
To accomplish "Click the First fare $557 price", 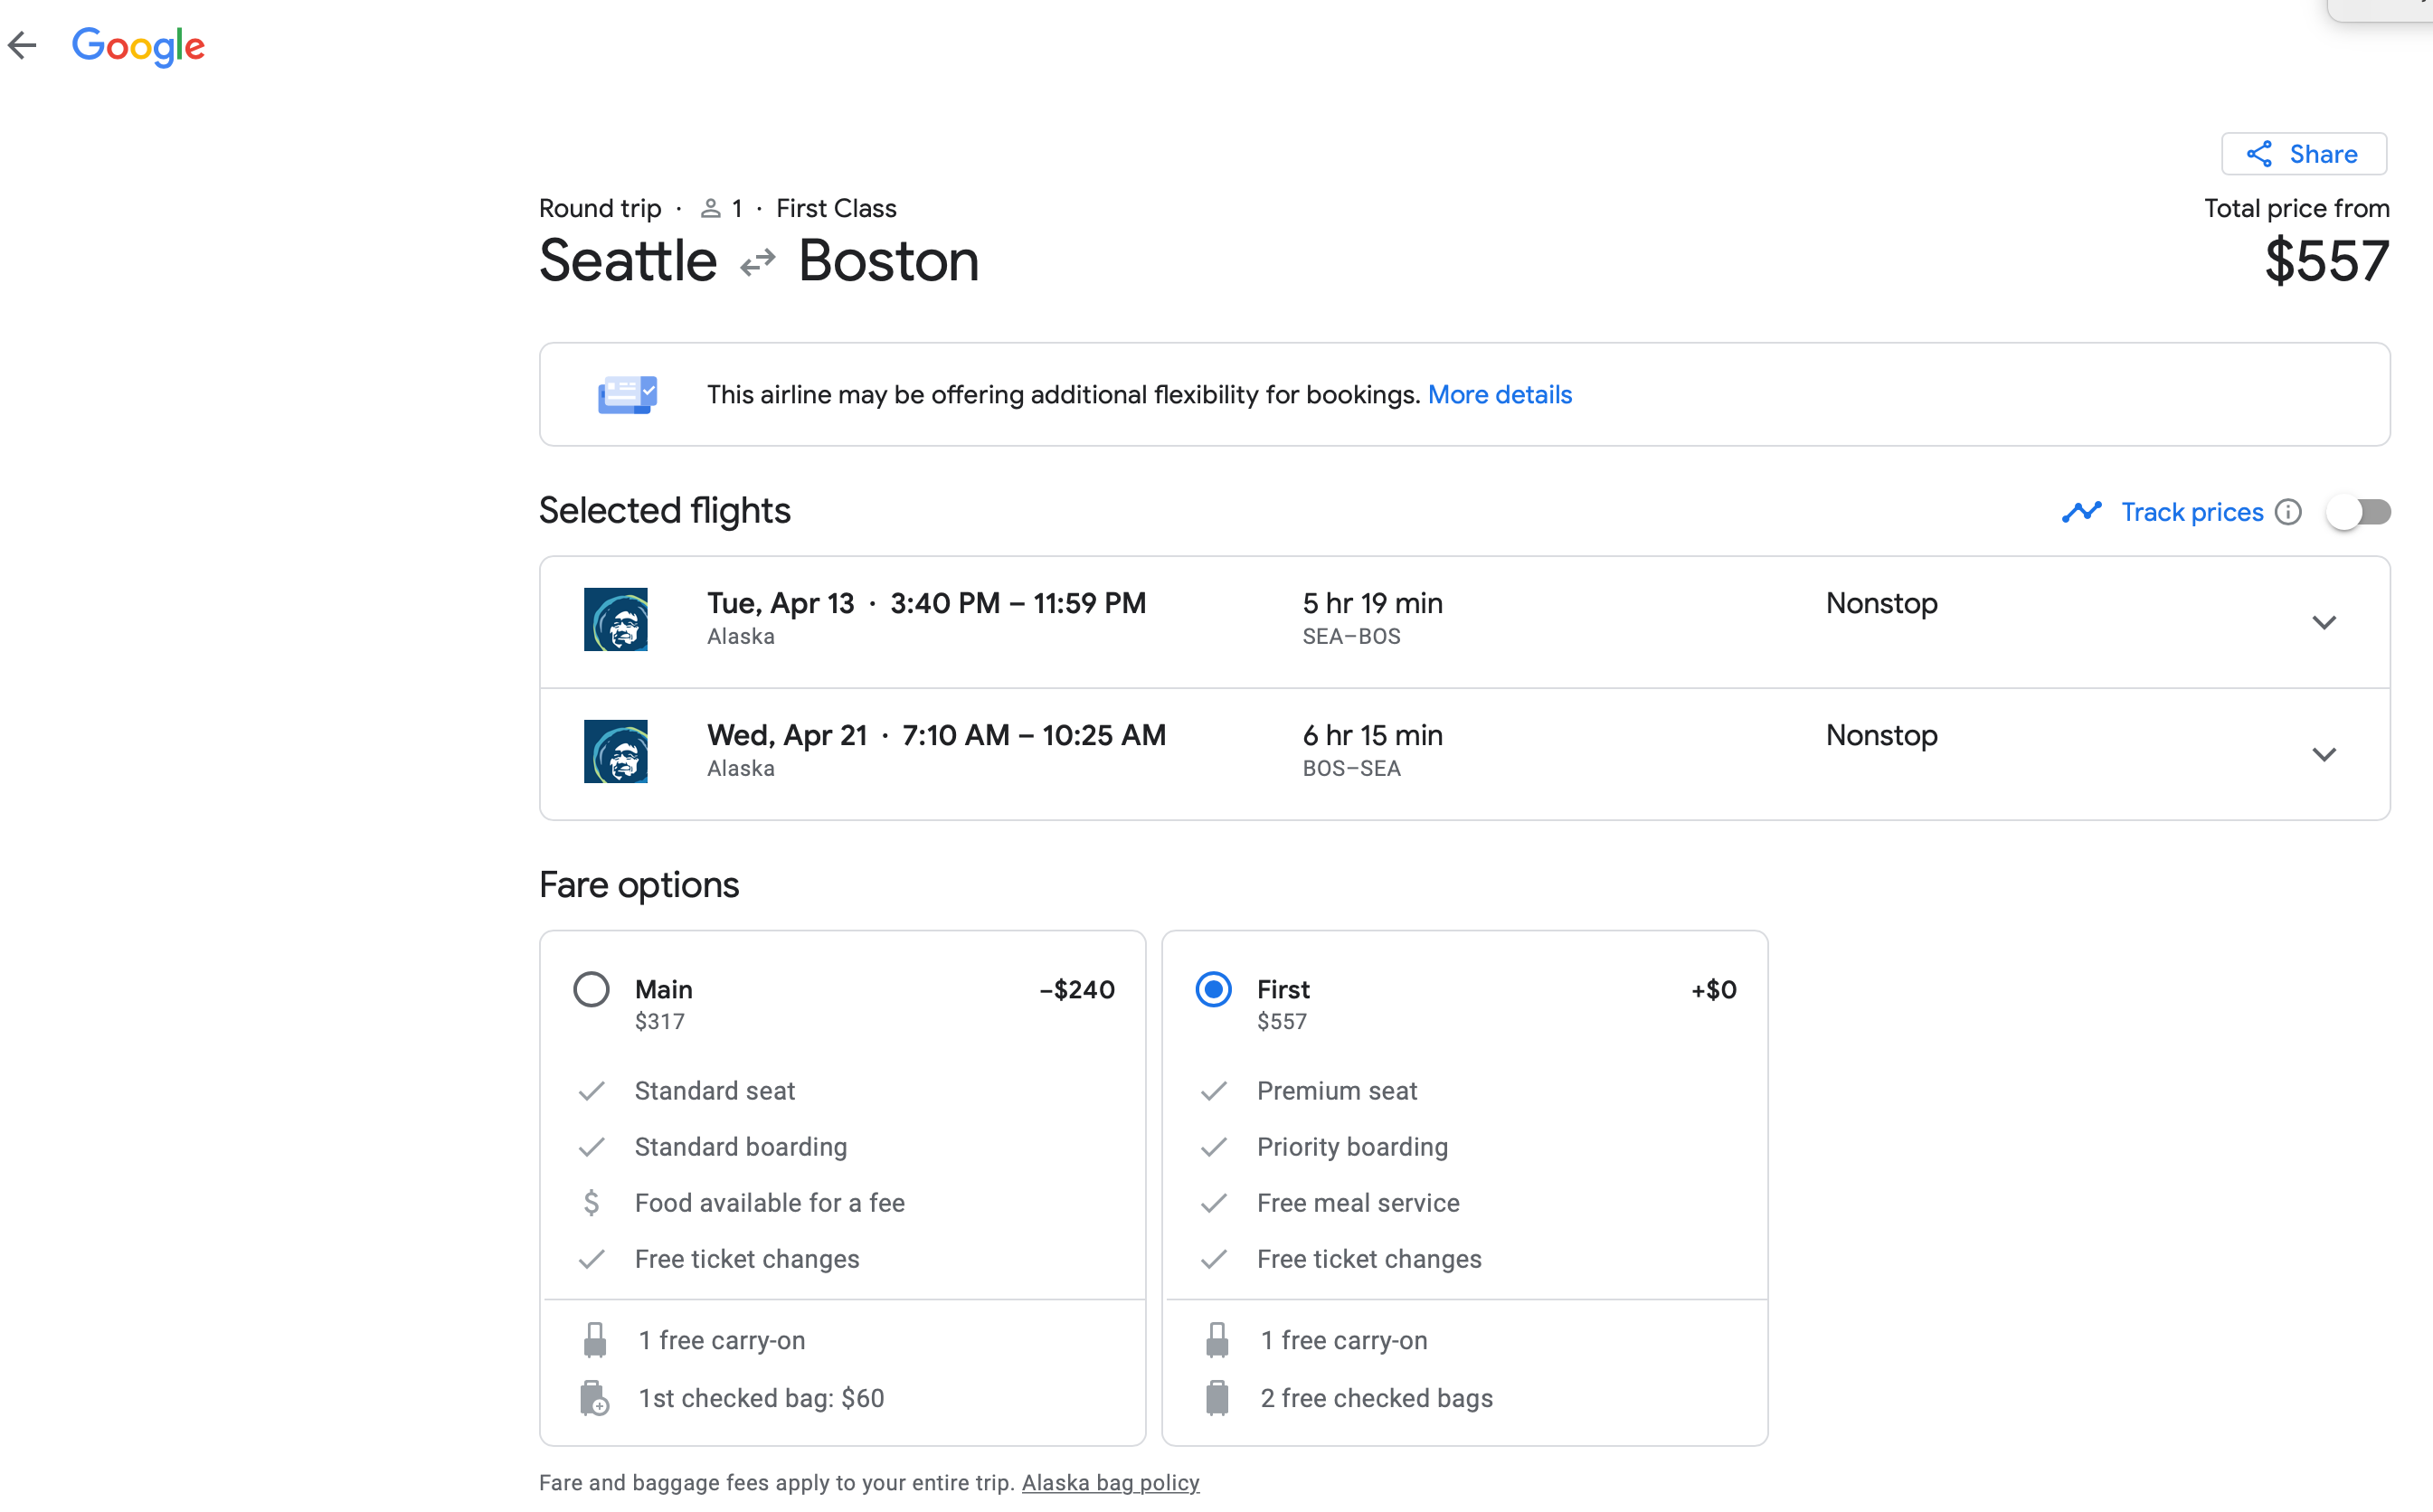I will (1282, 1021).
